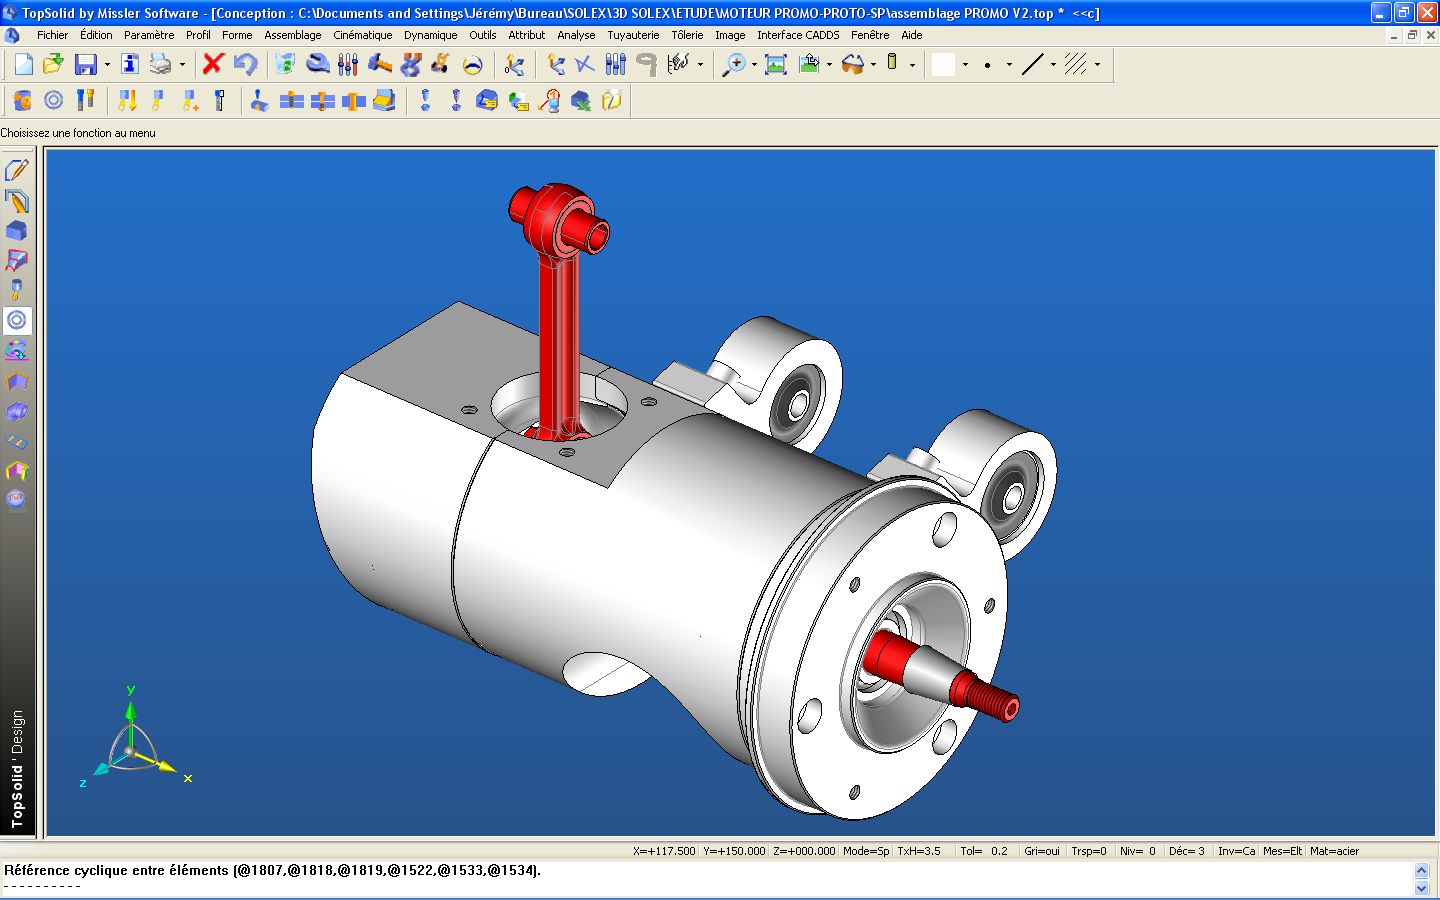
Task: Click the message panel scroll down arrow
Action: pos(1422,888)
